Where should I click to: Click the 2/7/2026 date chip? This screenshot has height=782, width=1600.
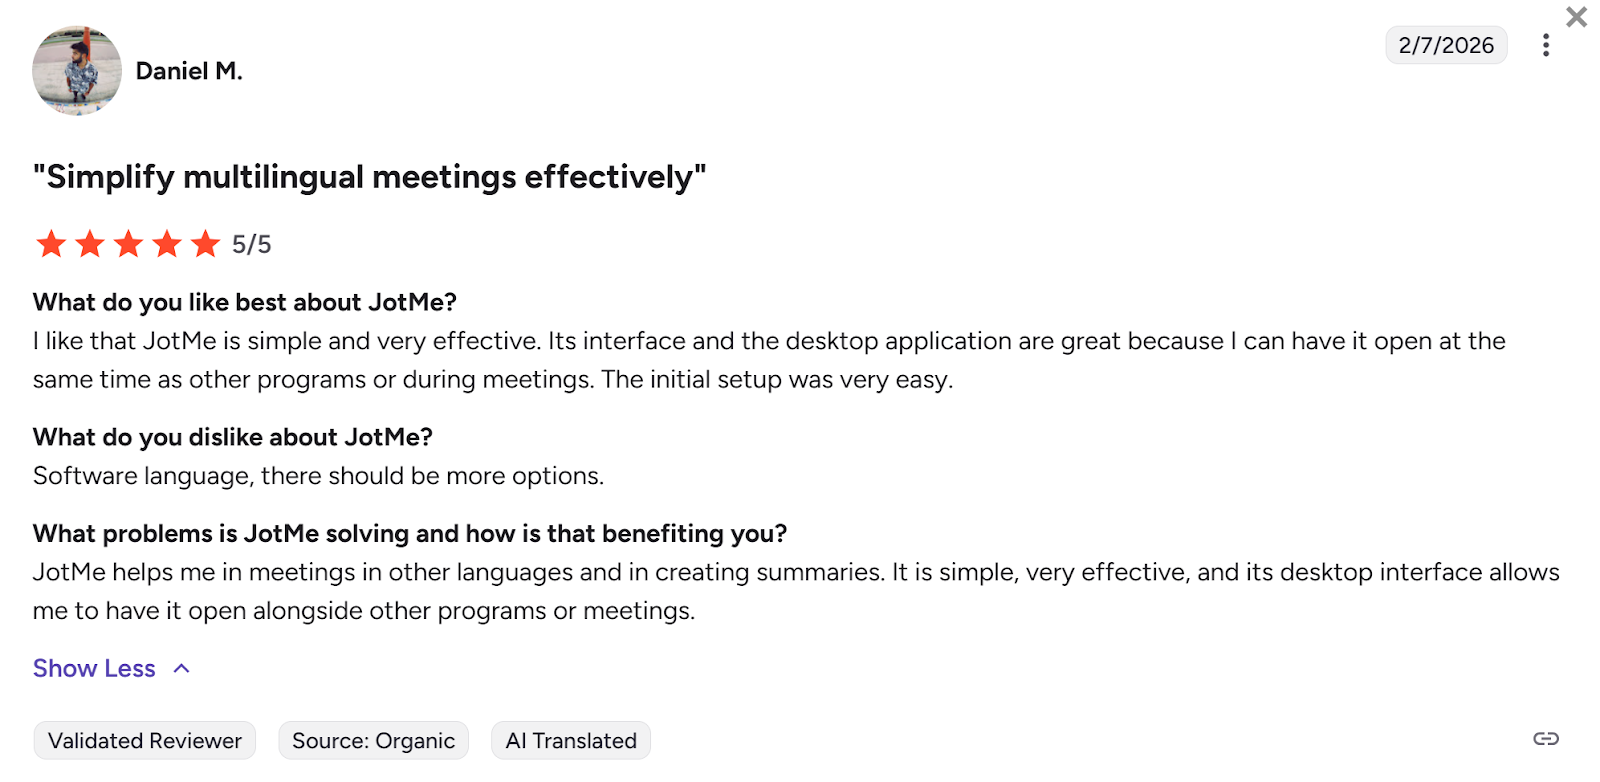click(1447, 45)
